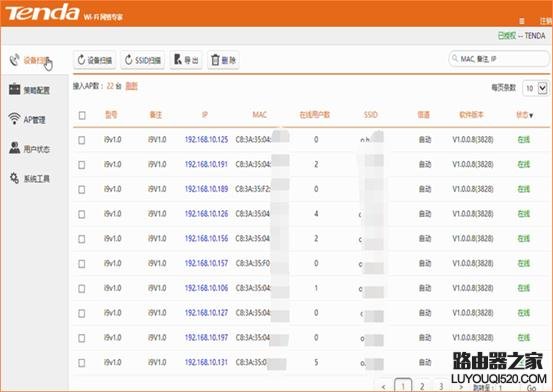553x392 pixels.
Task: Open the 192.168.10.189 IP link
Action: coord(206,189)
